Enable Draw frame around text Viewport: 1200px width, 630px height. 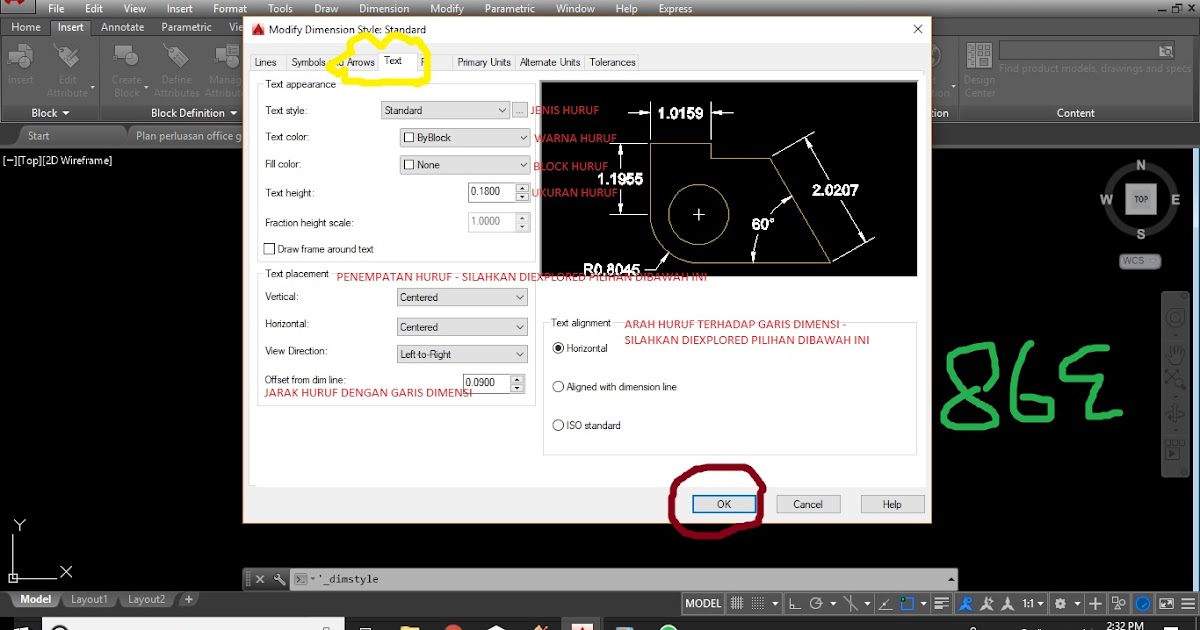click(x=269, y=248)
